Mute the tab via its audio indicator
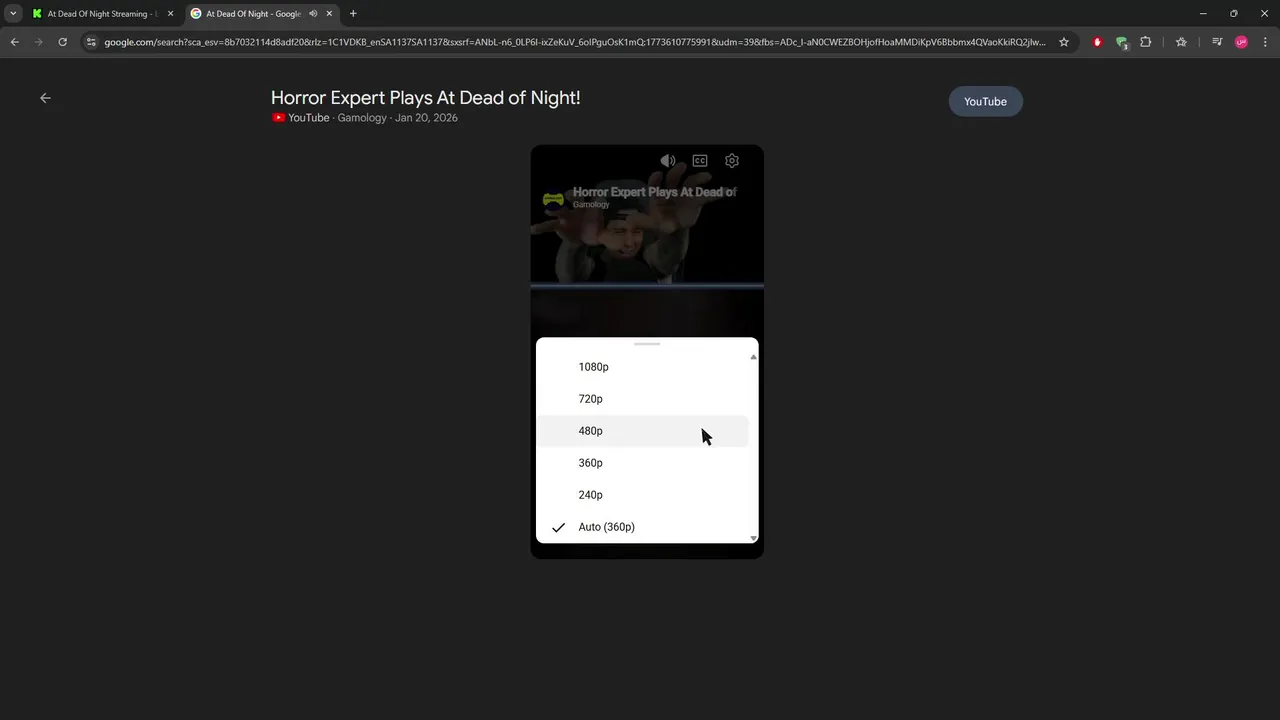The width and height of the screenshot is (1280, 720). (313, 14)
